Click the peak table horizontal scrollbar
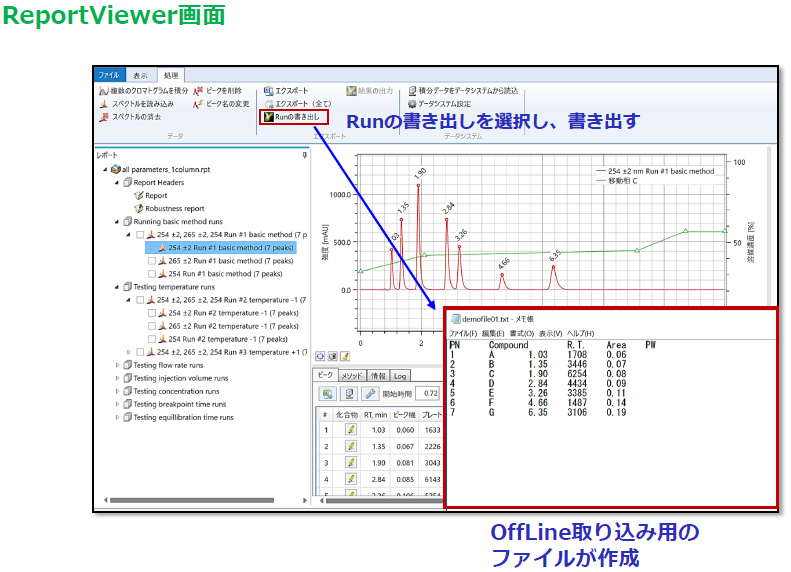 pyautogui.click(x=383, y=500)
